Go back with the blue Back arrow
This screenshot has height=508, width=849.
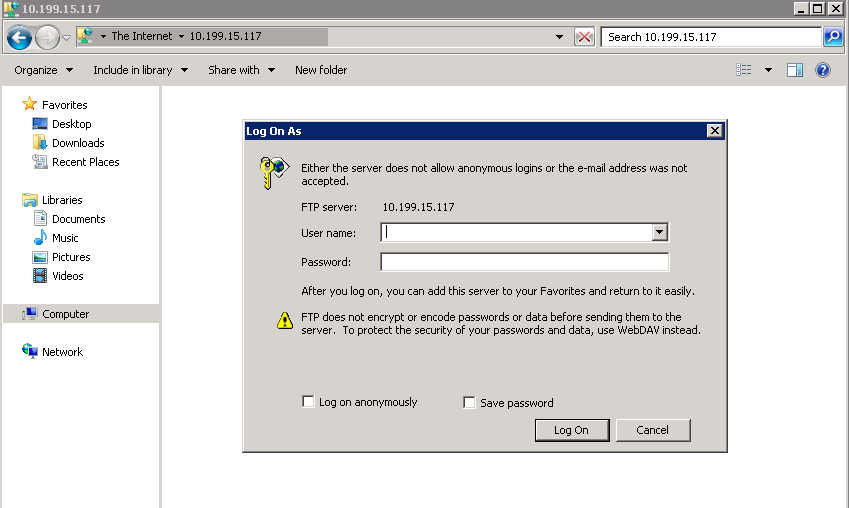tap(19, 37)
